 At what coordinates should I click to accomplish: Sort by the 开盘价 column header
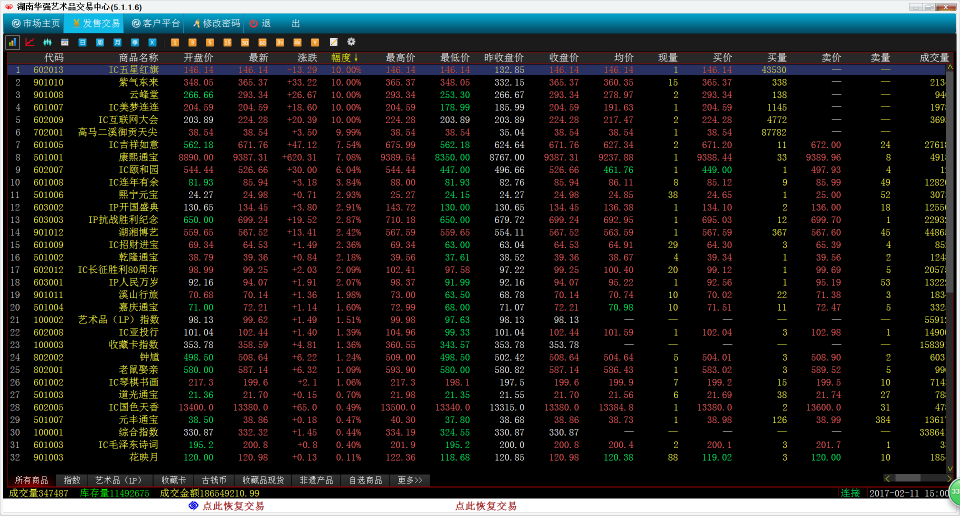pos(198,58)
